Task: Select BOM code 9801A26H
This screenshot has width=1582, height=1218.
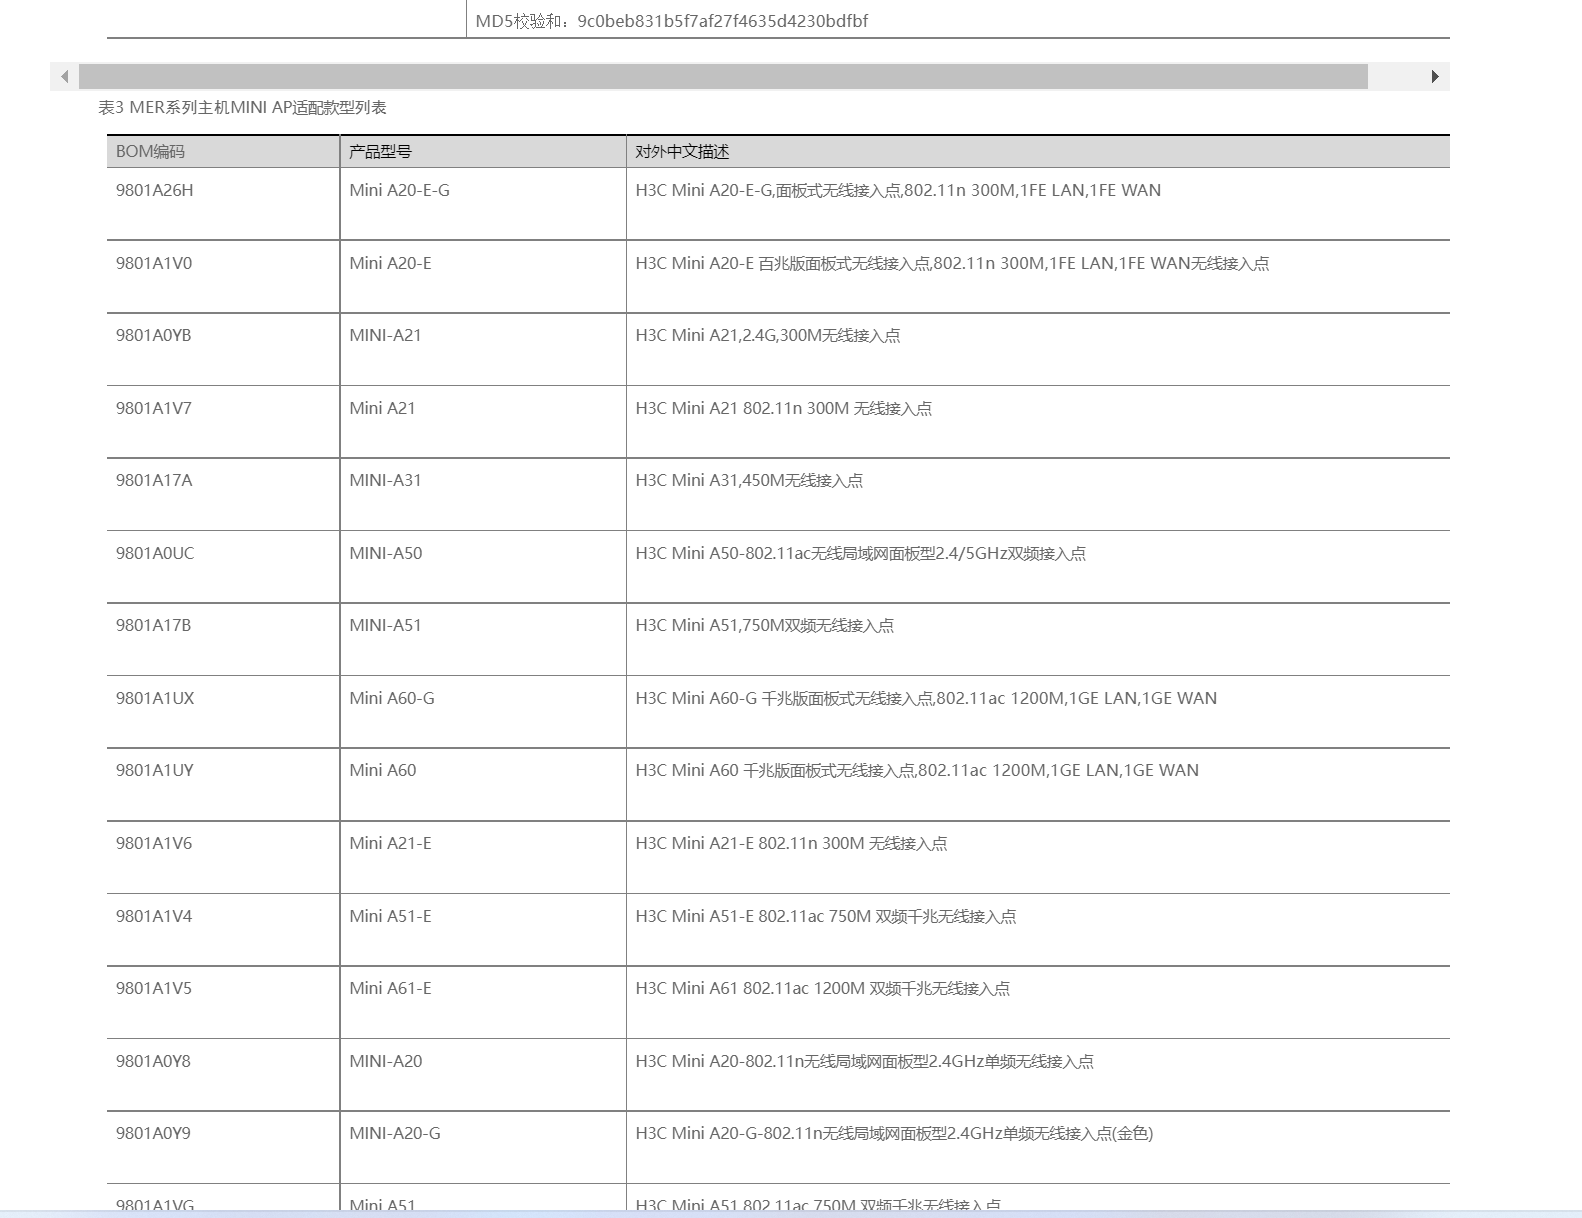Action: tap(154, 190)
